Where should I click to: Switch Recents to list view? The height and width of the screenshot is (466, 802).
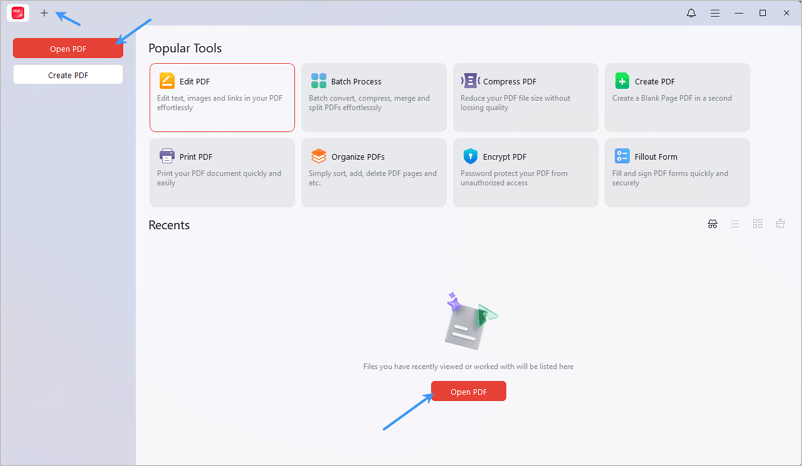[735, 224]
